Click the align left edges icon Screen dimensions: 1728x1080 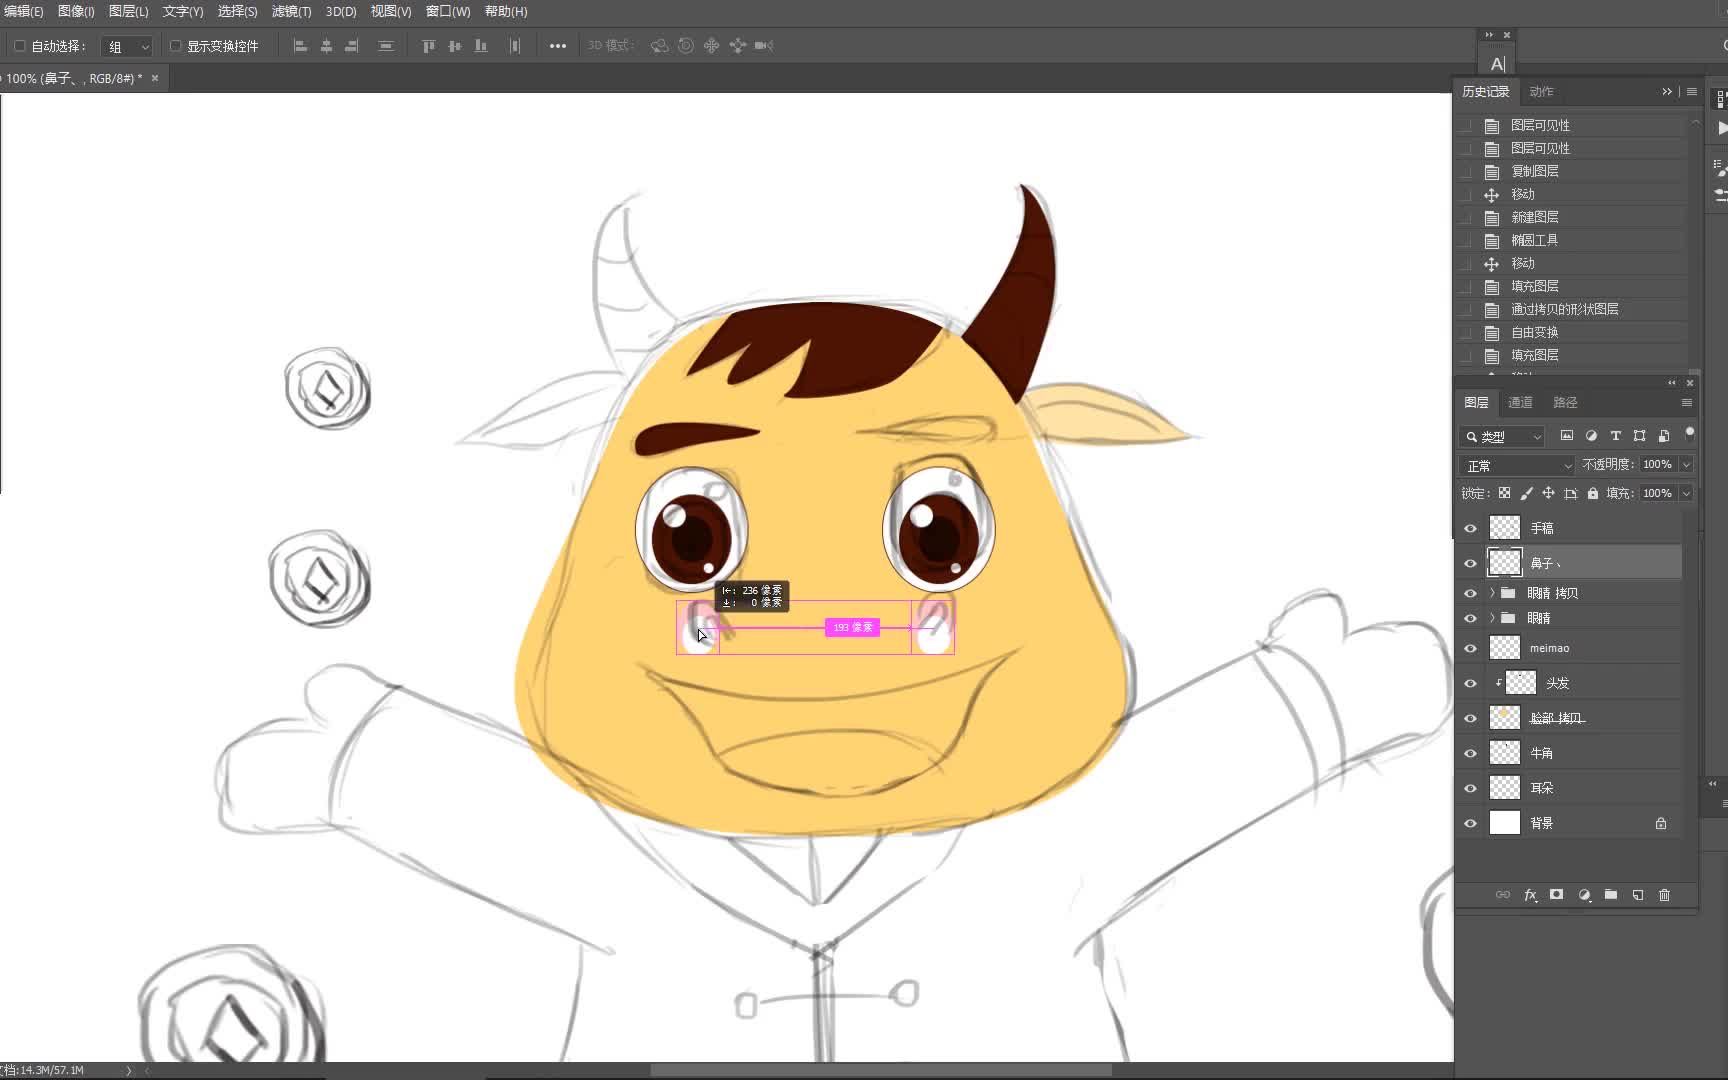click(x=300, y=46)
